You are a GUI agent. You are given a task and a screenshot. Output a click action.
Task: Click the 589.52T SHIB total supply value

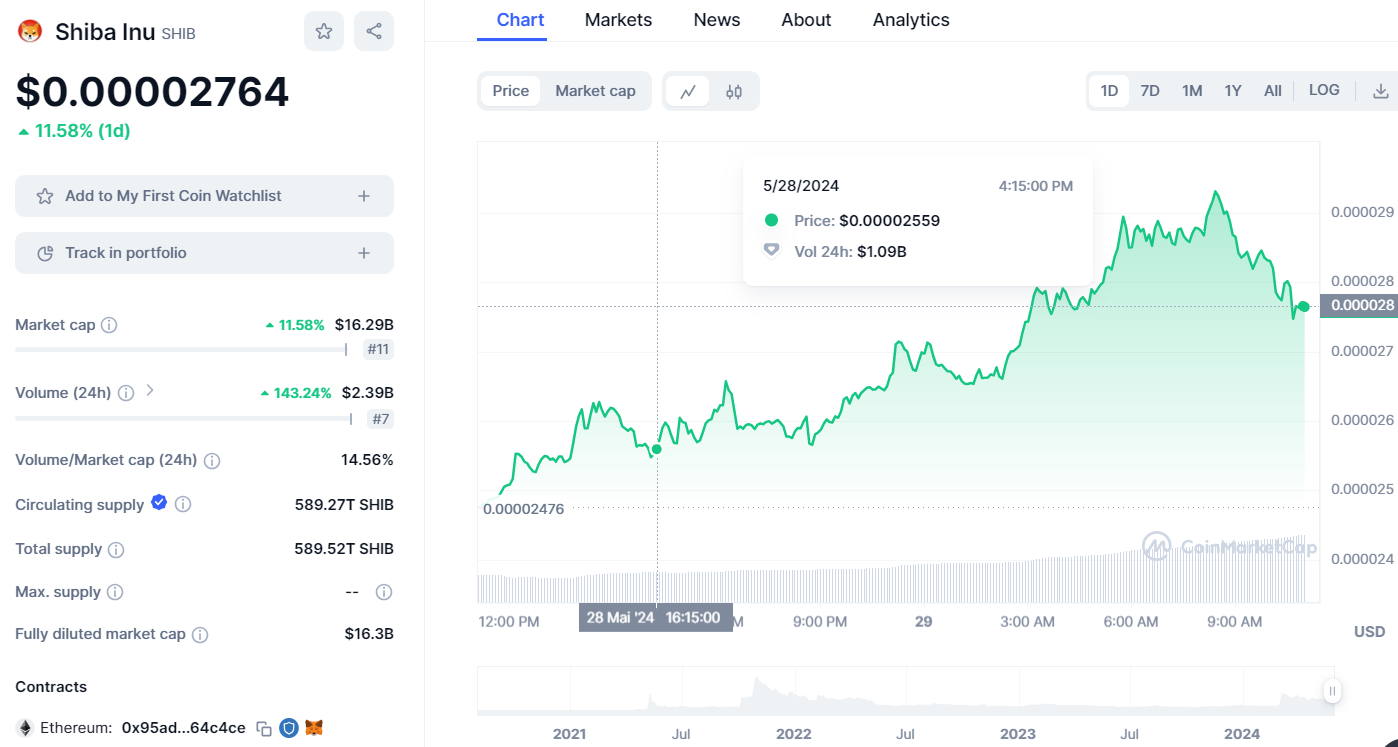pos(344,549)
